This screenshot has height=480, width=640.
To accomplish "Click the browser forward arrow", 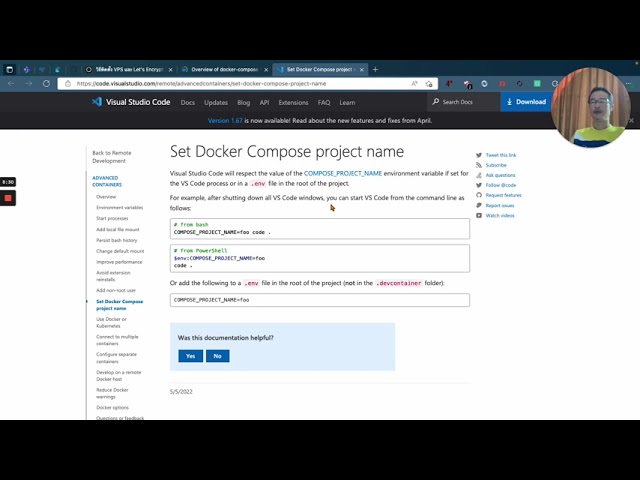I will (29, 84).
